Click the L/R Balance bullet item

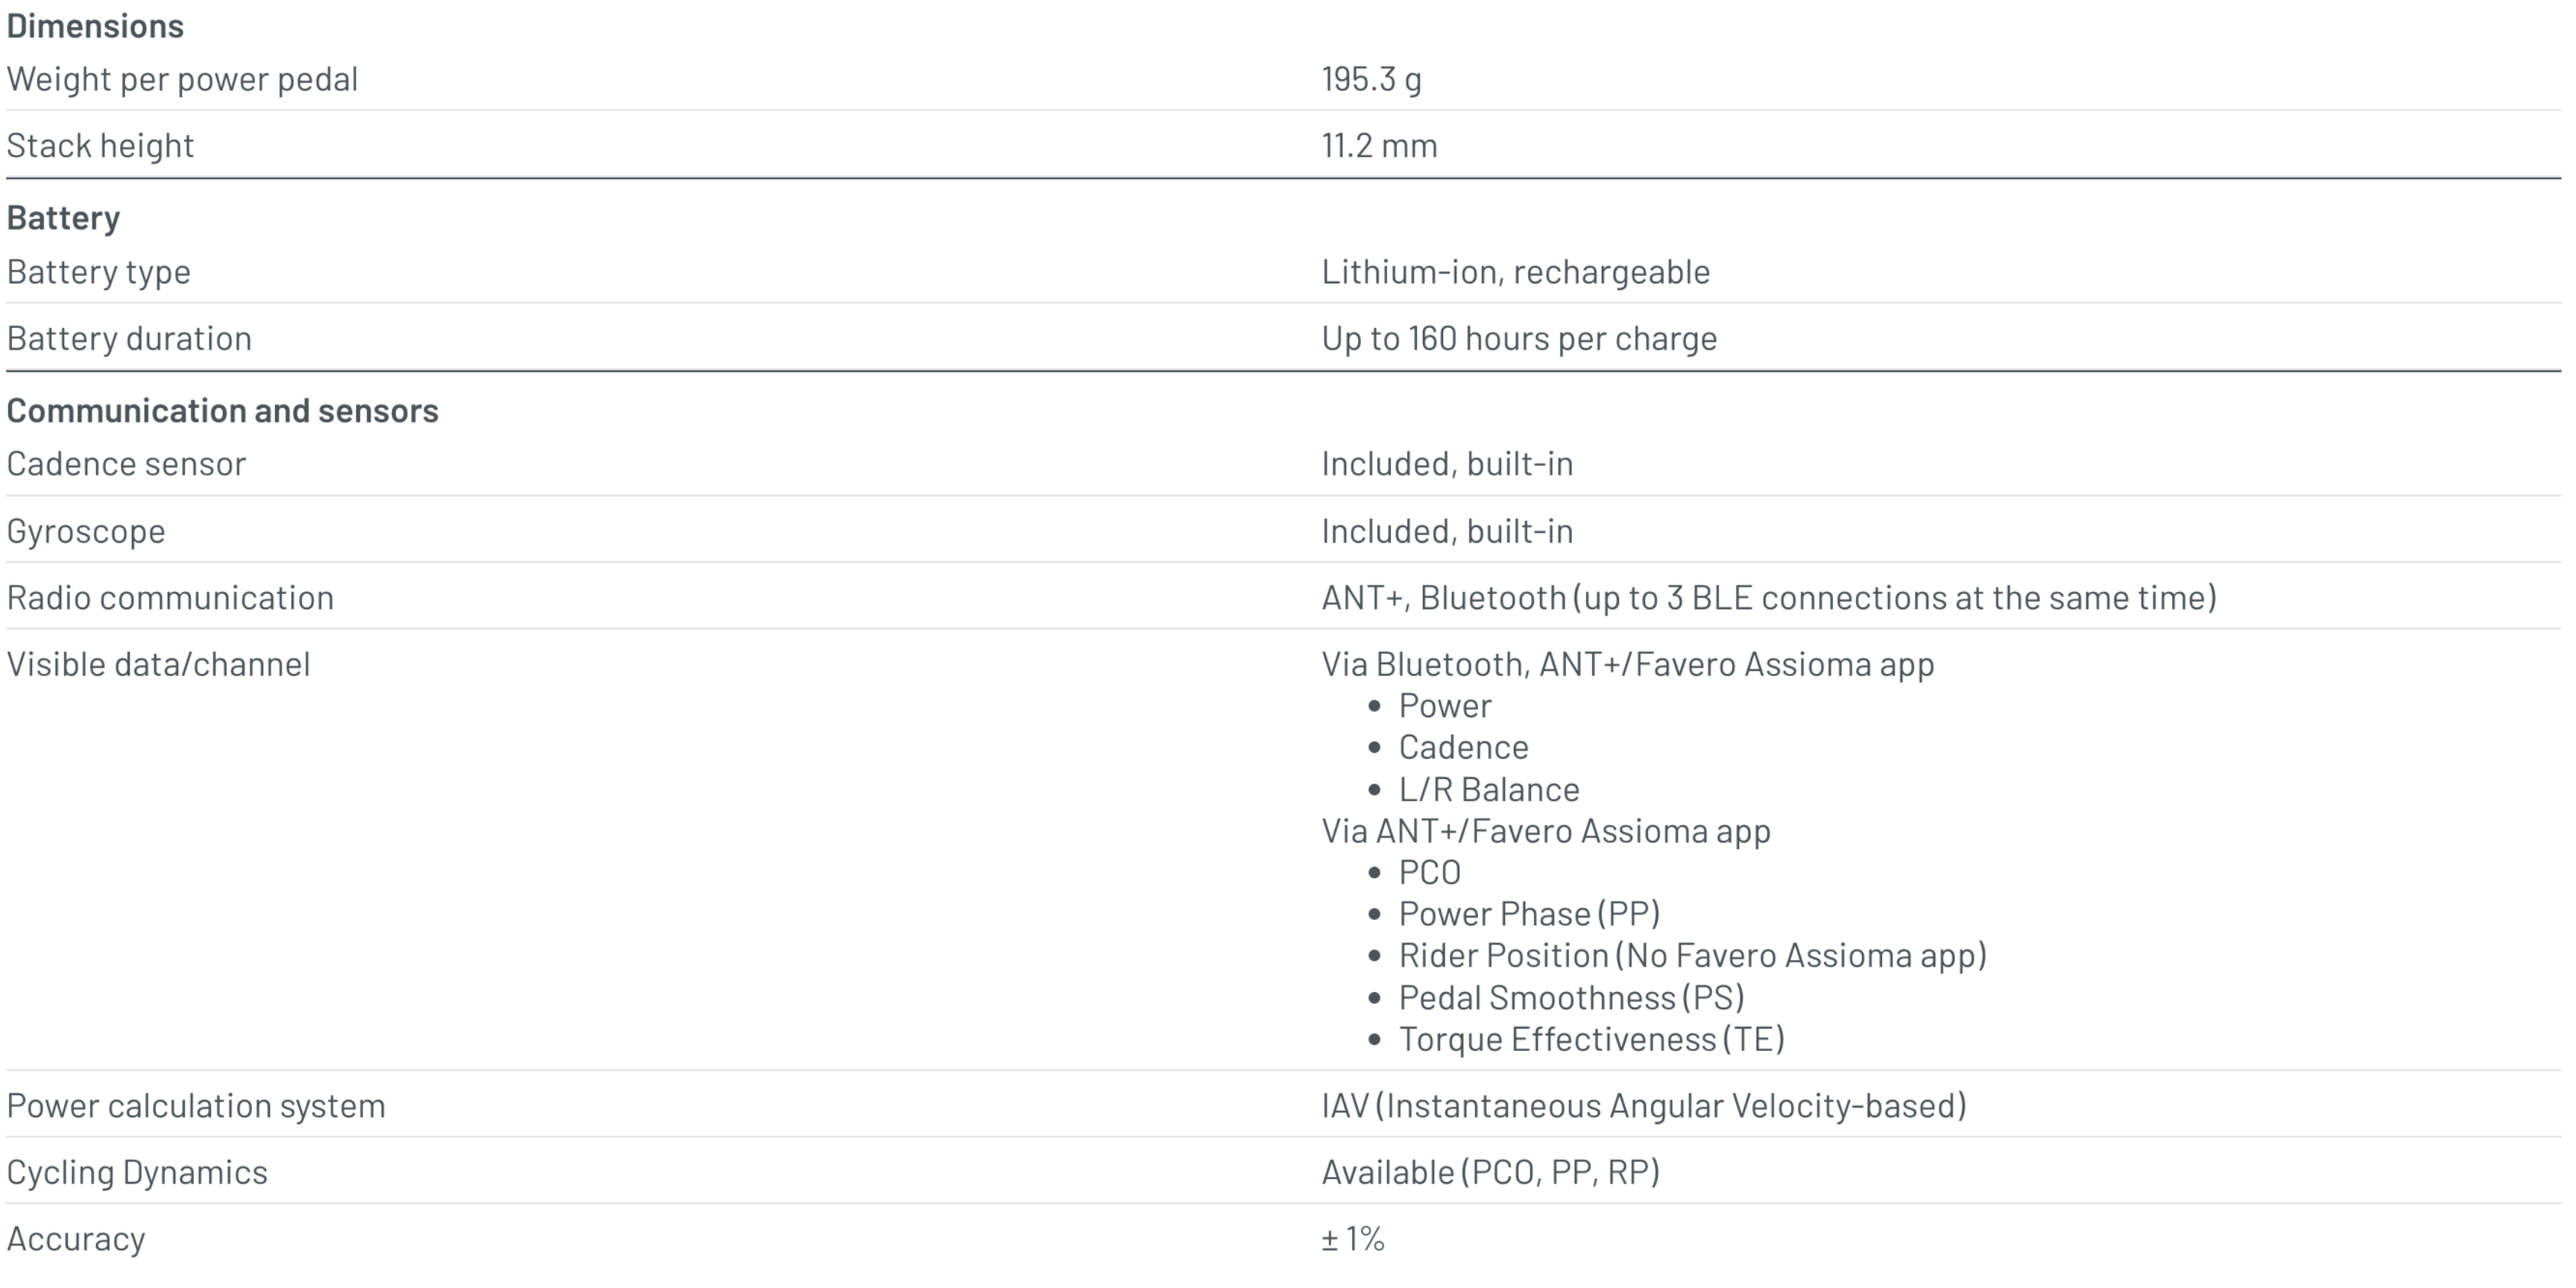[1488, 790]
